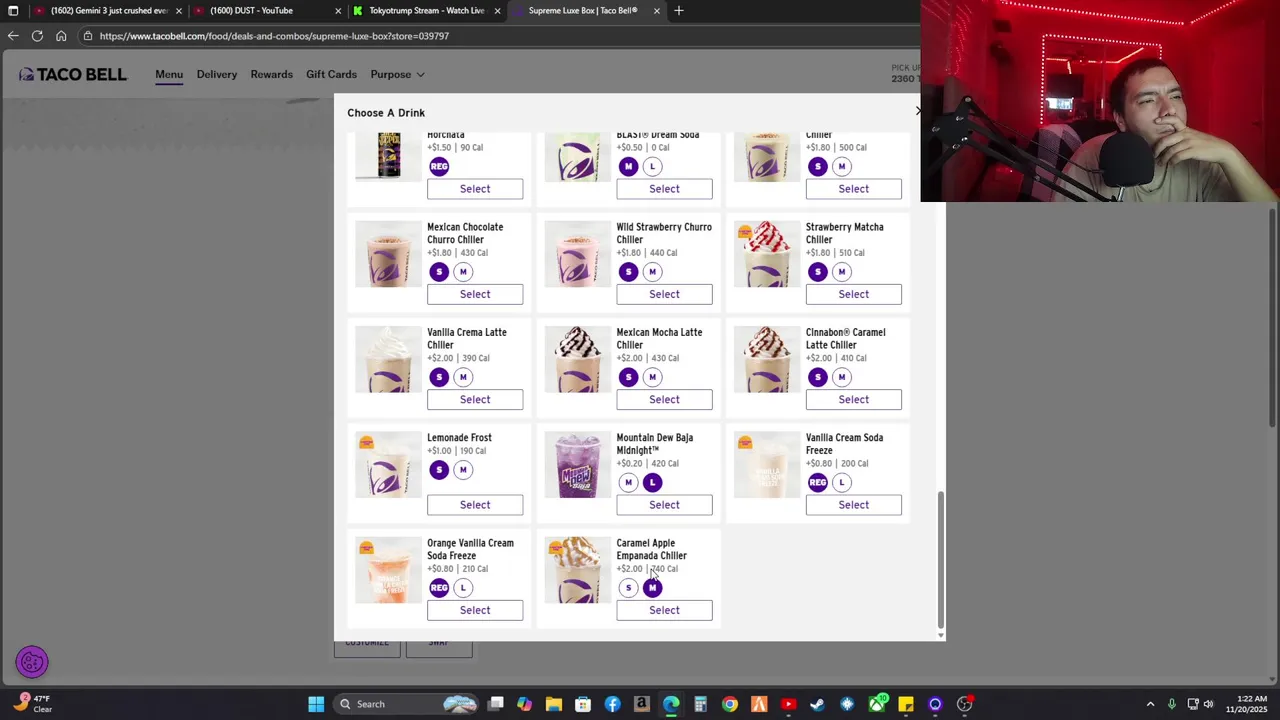The height and width of the screenshot is (720, 1280).
Task: Choose REG size for Horchata
Action: pyautogui.click(x=439, y=166)
